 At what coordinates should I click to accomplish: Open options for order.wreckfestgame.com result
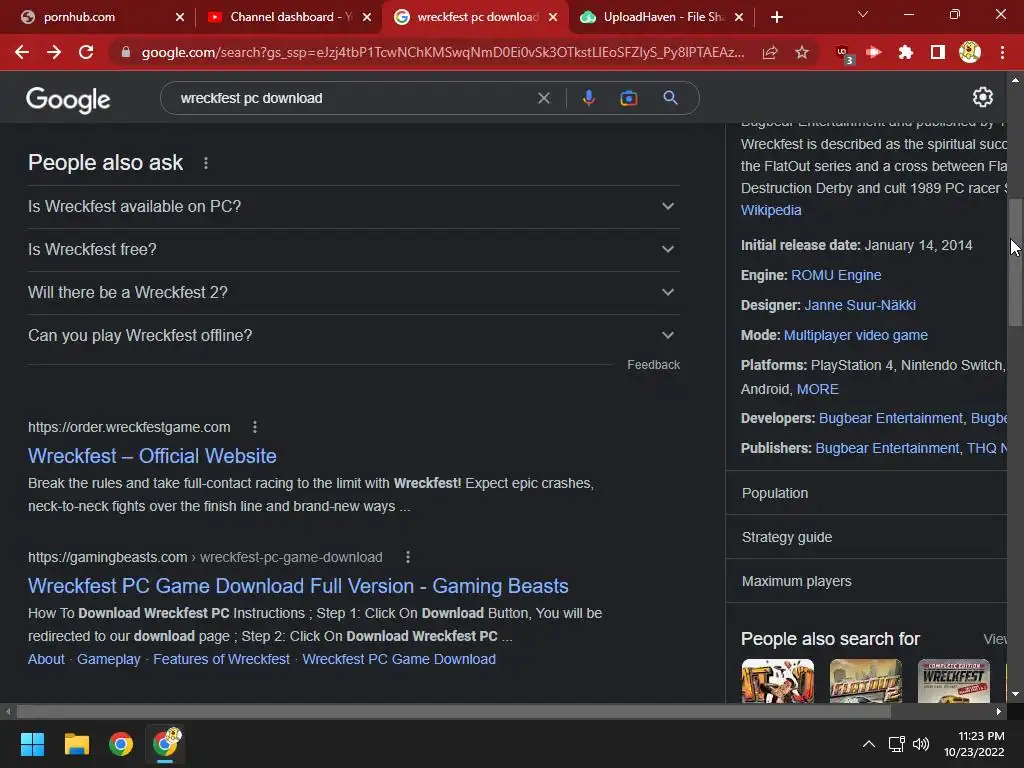tap(255, 427)
